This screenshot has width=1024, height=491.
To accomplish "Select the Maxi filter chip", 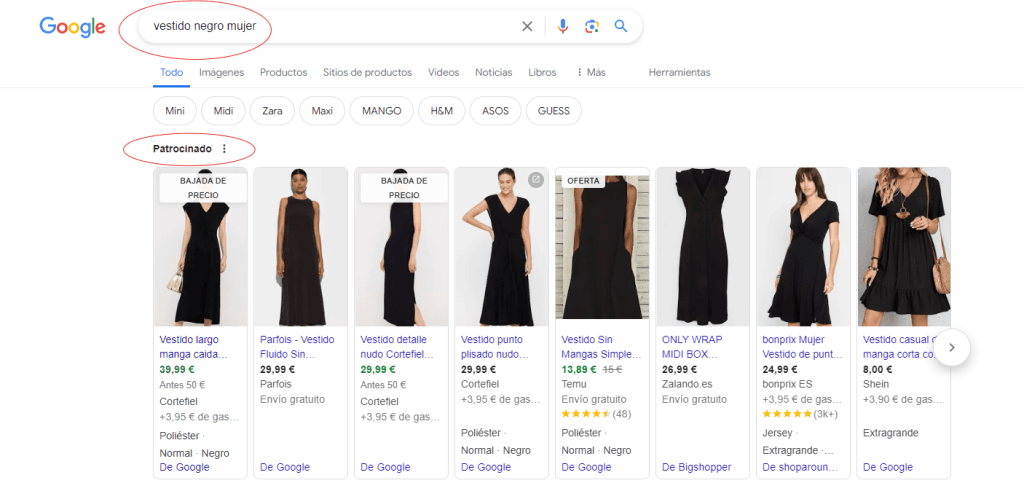I will [322, 111].
